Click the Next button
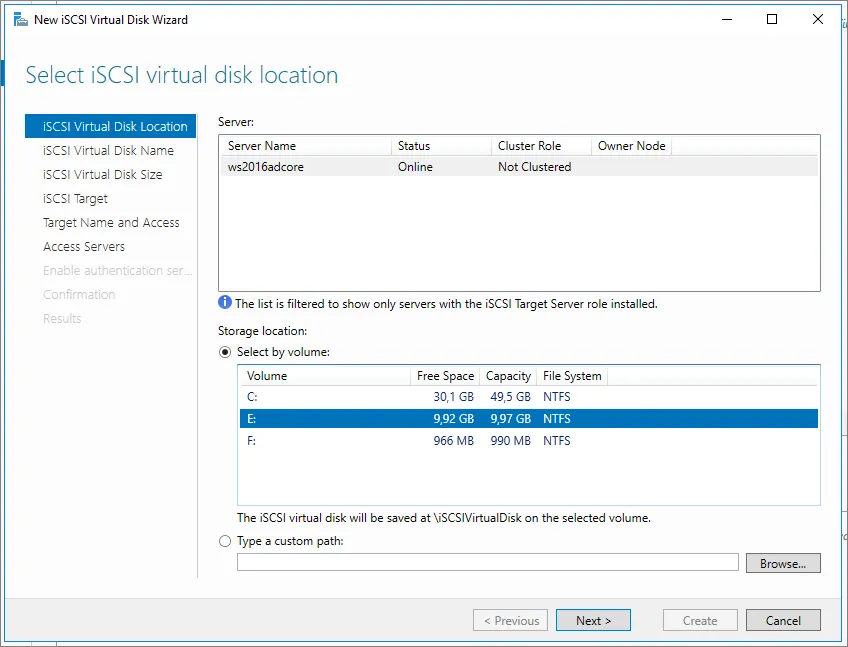Image resolution: width=848 pixels, height=647 pixels. coord(593,621)
